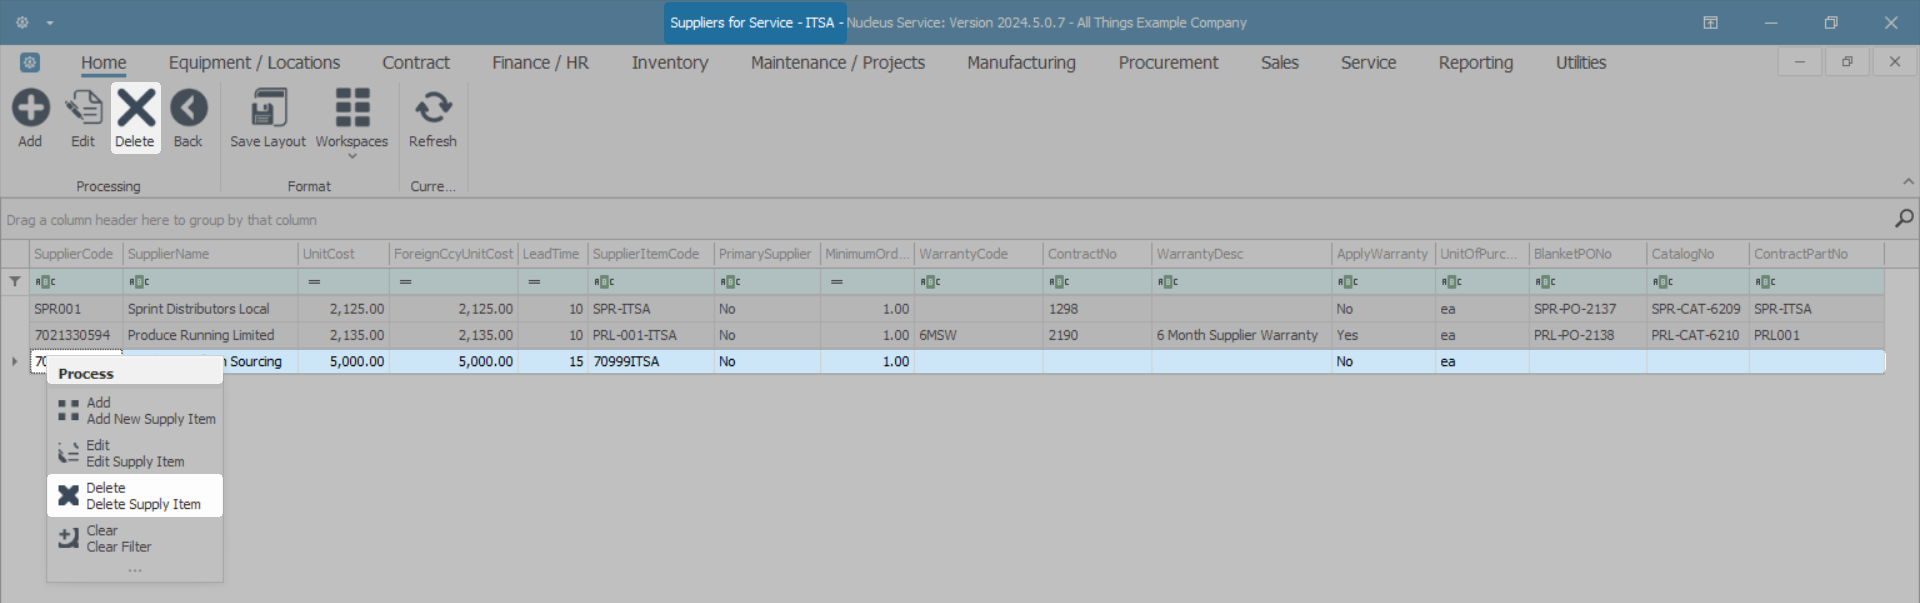Click the 6 Month Supplier Warranty cell
Viewport: 1920px width, 603px height.
1242,335
